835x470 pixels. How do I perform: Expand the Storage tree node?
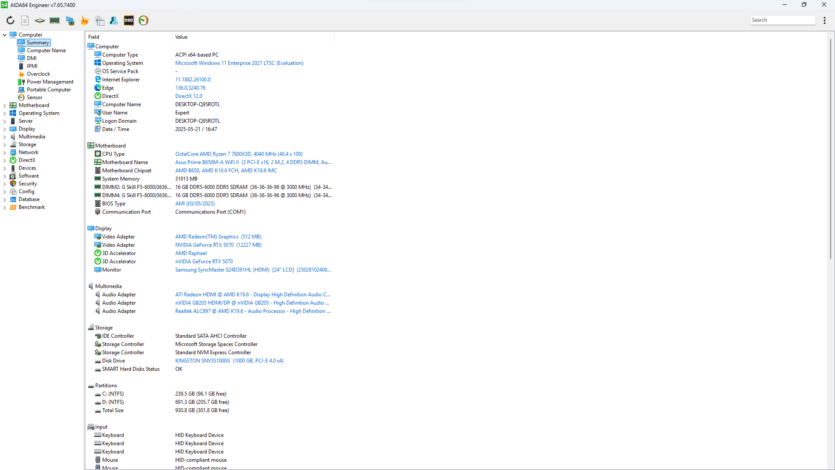(x=5, y=145)
